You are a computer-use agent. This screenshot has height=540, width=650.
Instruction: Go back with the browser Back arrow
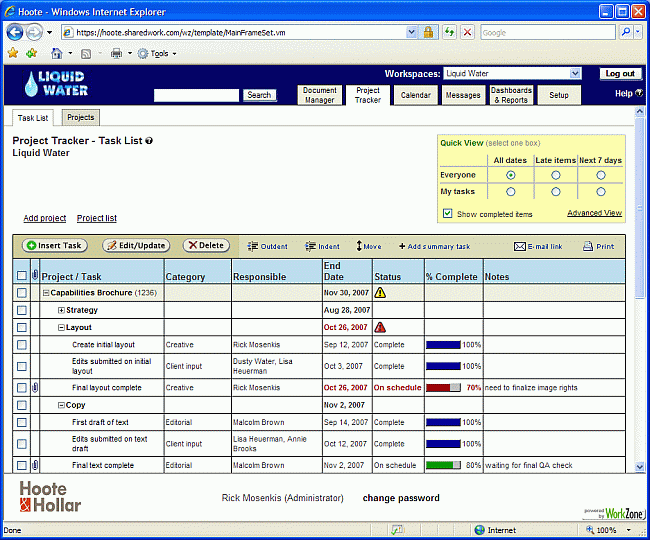(x=15, y=32)
